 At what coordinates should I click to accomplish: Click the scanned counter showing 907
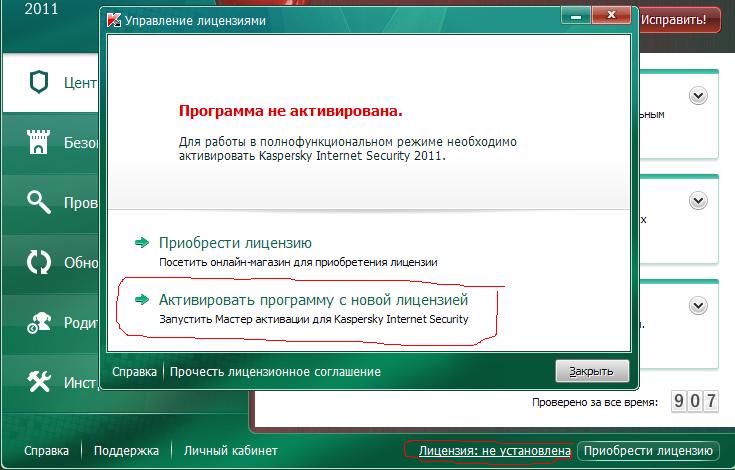(x=695, y=401)
